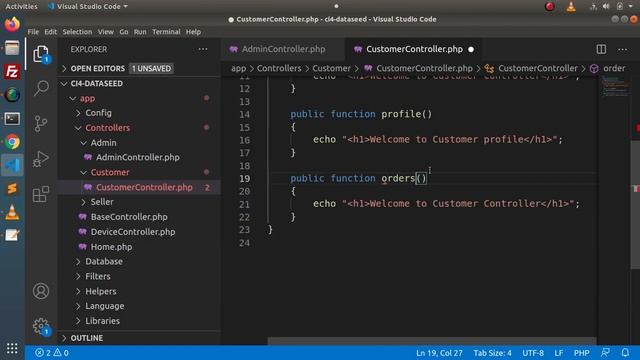Click the volume icon in the top bar
640x360 pixels.
tap(606, 6)
